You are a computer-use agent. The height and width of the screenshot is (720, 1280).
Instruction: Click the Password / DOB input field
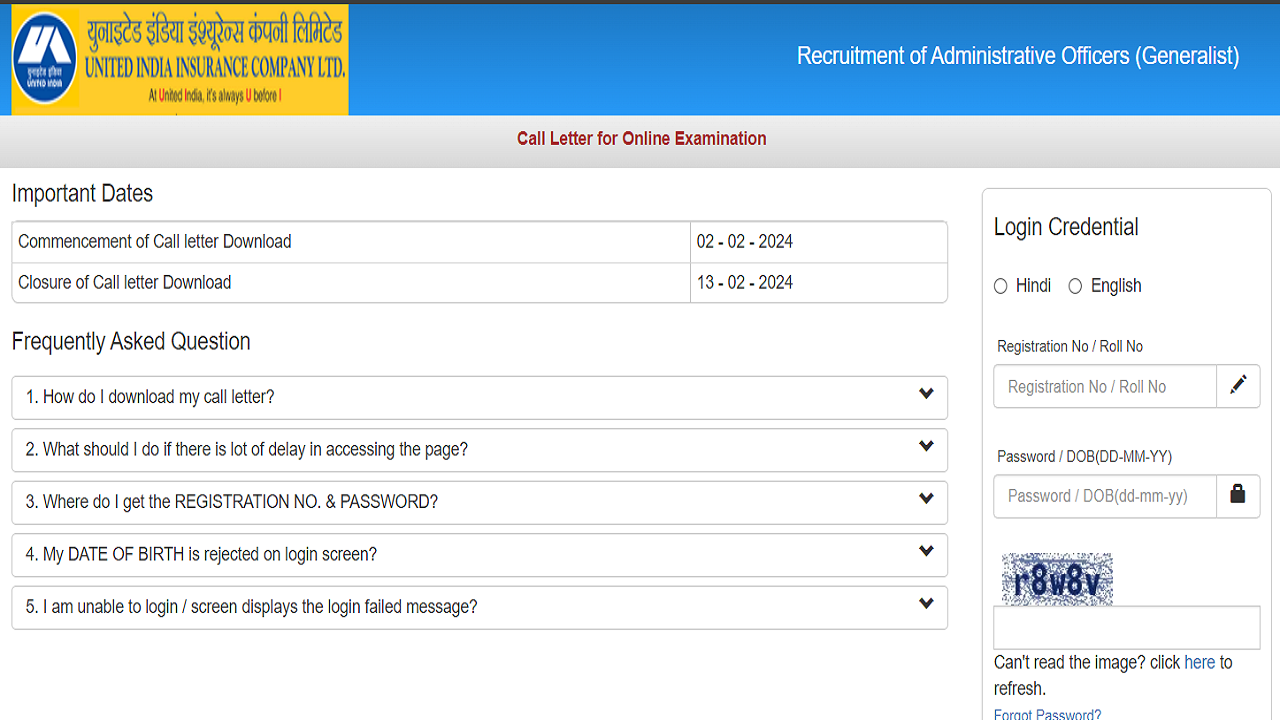[x=1105, y=496]
